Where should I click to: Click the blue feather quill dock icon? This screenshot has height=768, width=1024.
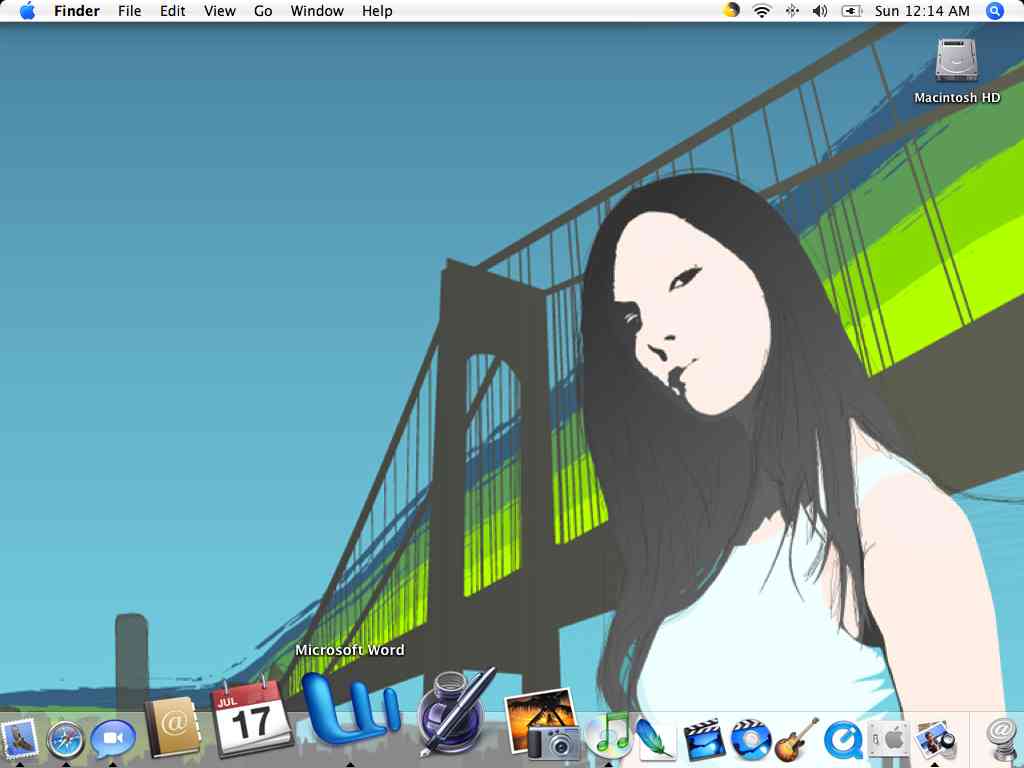click(655, 739)
